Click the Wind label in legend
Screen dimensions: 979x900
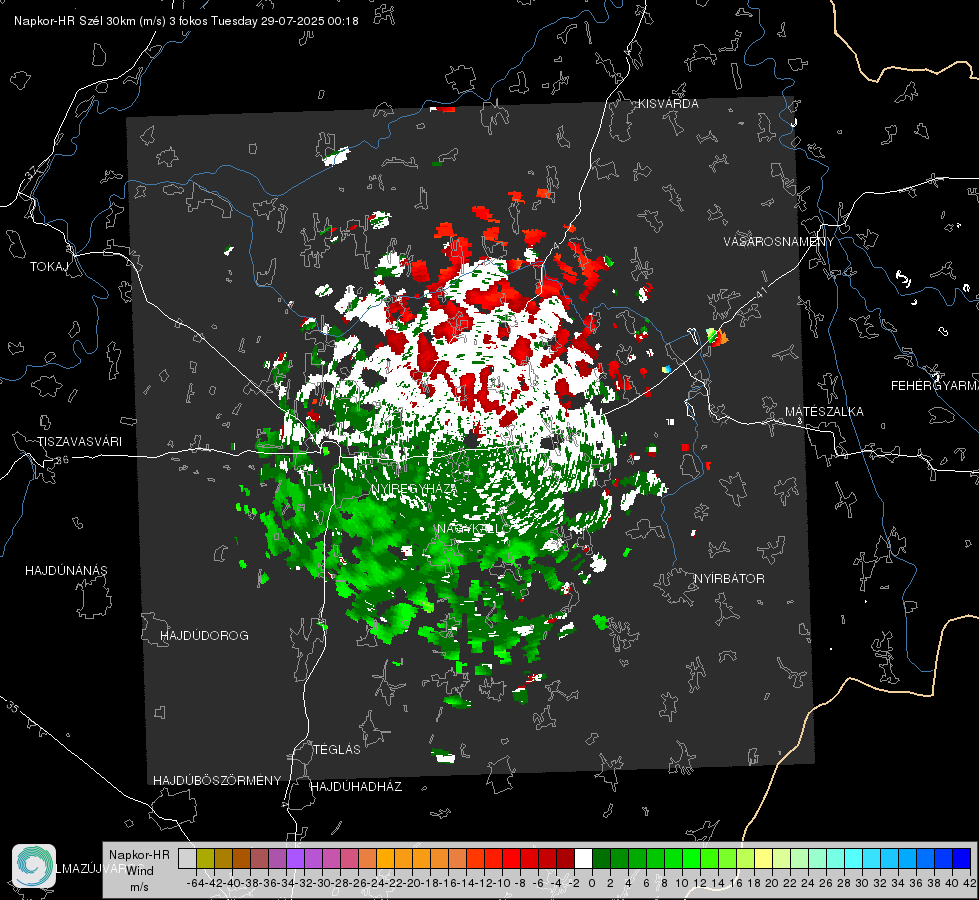click(140, 870)
